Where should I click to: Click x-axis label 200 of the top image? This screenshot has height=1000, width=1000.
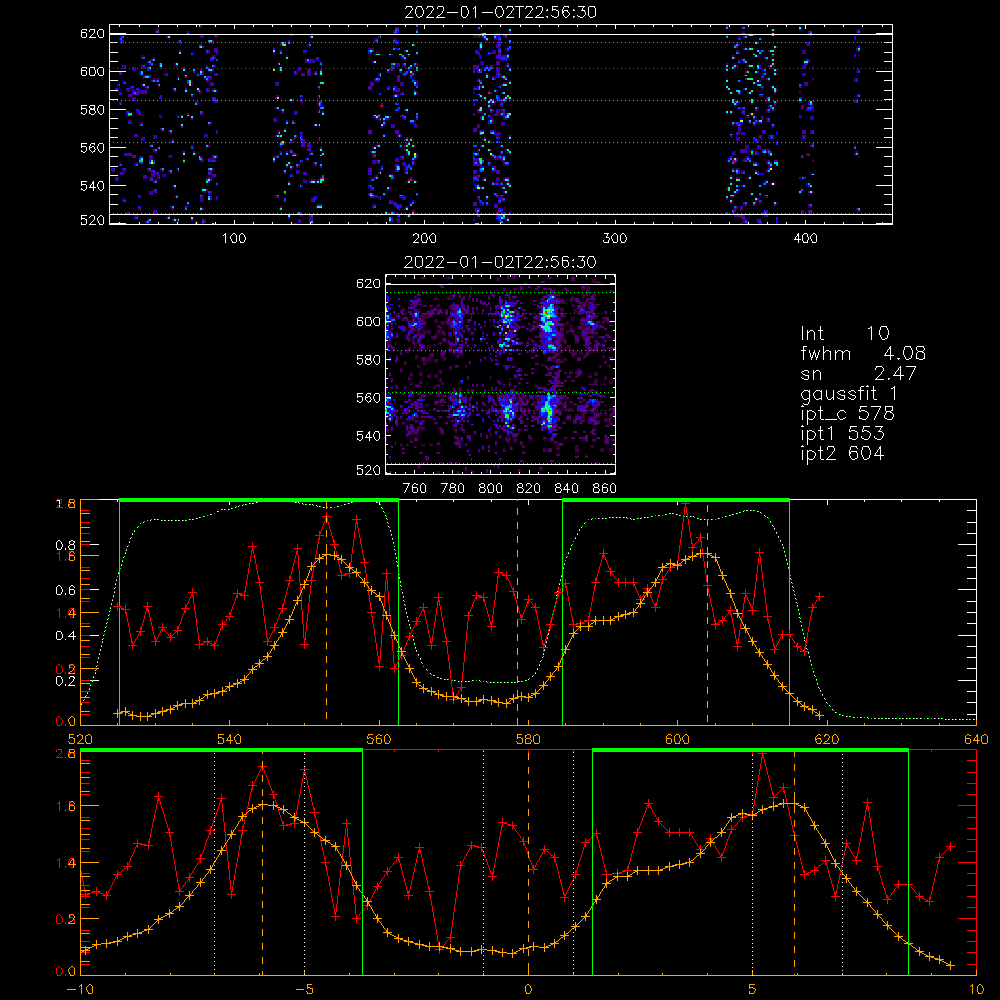pos(425,239)
